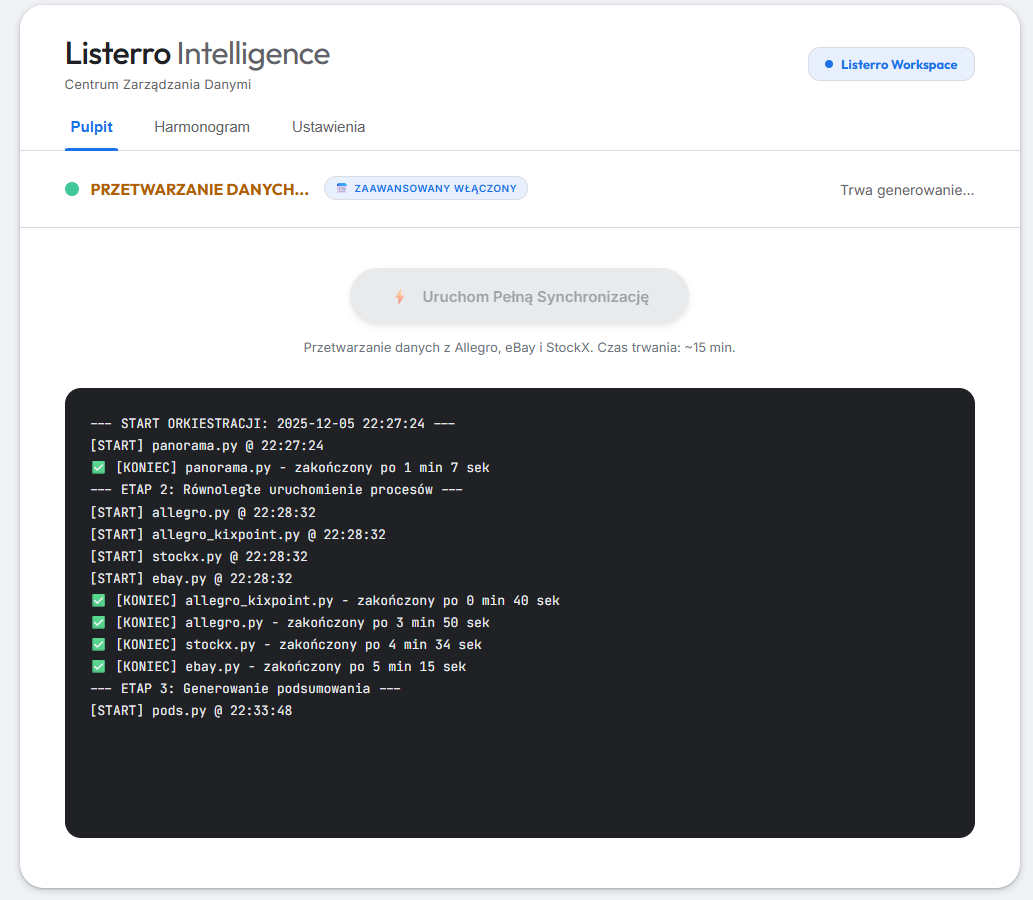This screenshot has width=1033, height=900.
Task: Click the calendar icon in the Zaawansowany badge
Action: (342, 188)
